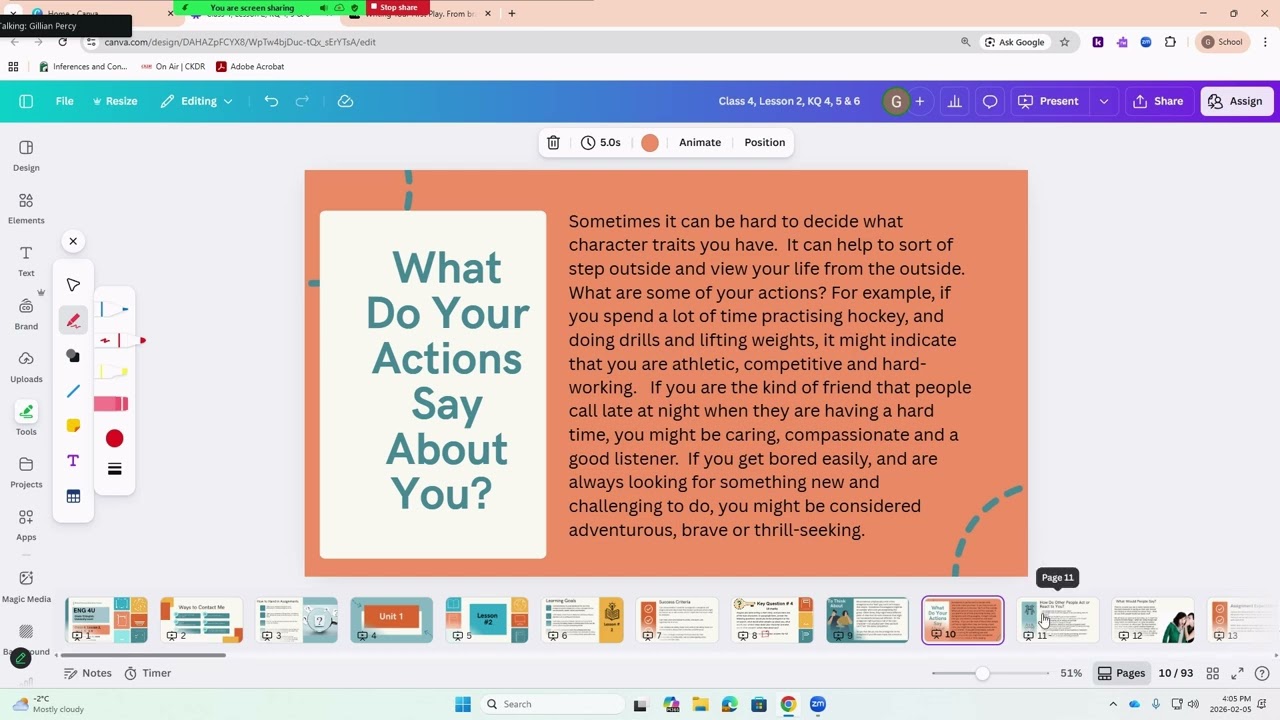Open the Animate options
Image resolution: width=1280 pixels, height=720 pixels.
click(700, 142)
